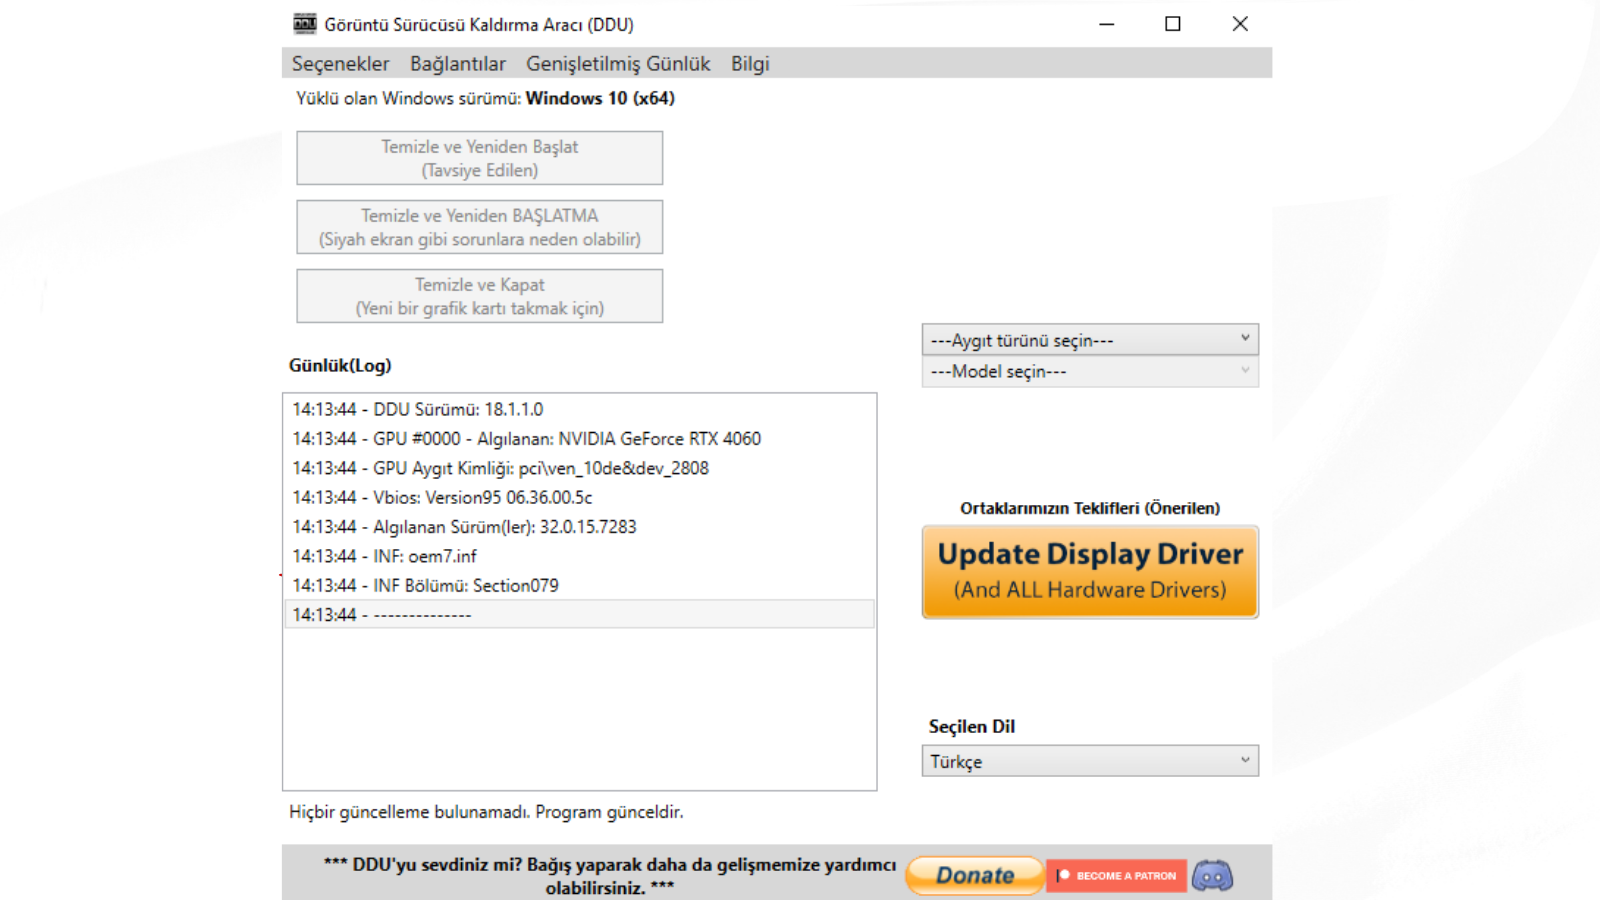This screenshot has height=900, width=1600.
Task: Maximize the DDU window
Action: (1173, 24)
